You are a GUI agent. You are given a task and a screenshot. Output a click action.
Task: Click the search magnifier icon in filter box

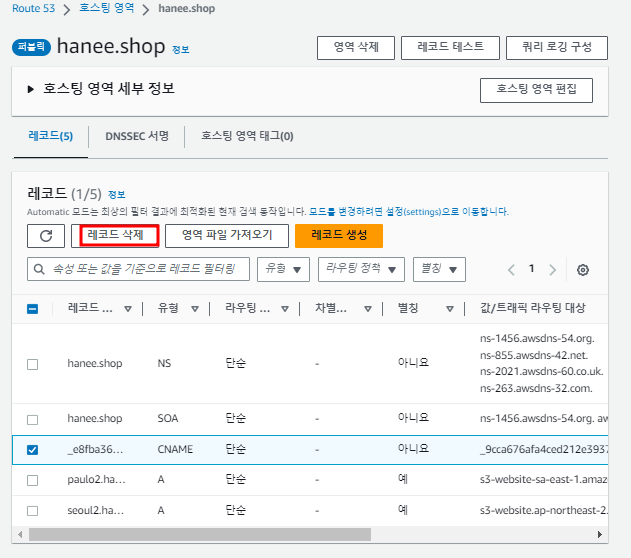[x=39, y=269]
